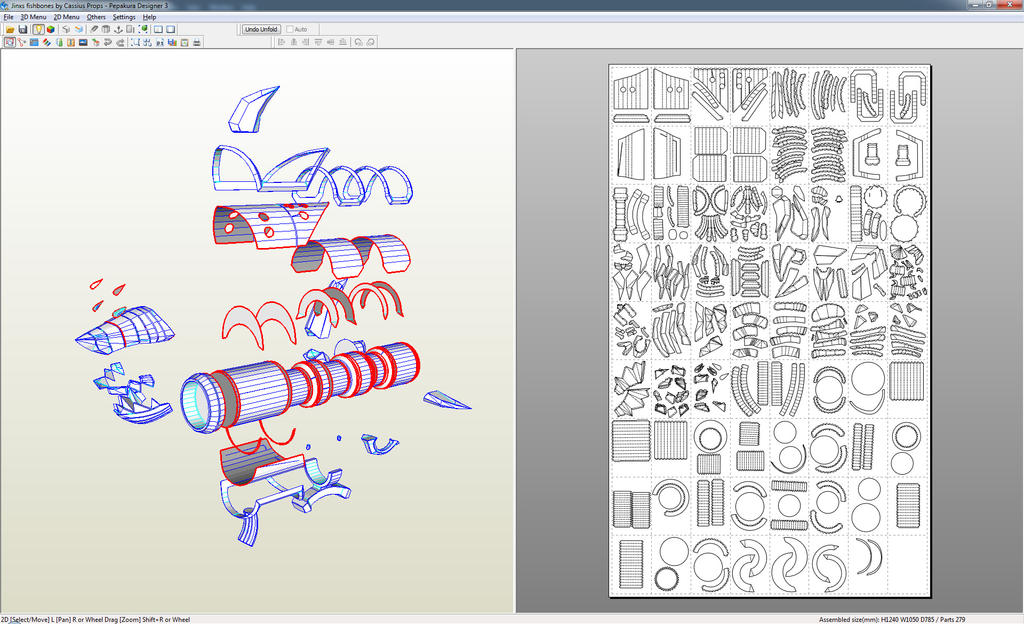Image resolution: width=1024 pixels, height=624 pixels.
Task: Open the File menu
Action: pyautogui.click(x=8, y=17)
